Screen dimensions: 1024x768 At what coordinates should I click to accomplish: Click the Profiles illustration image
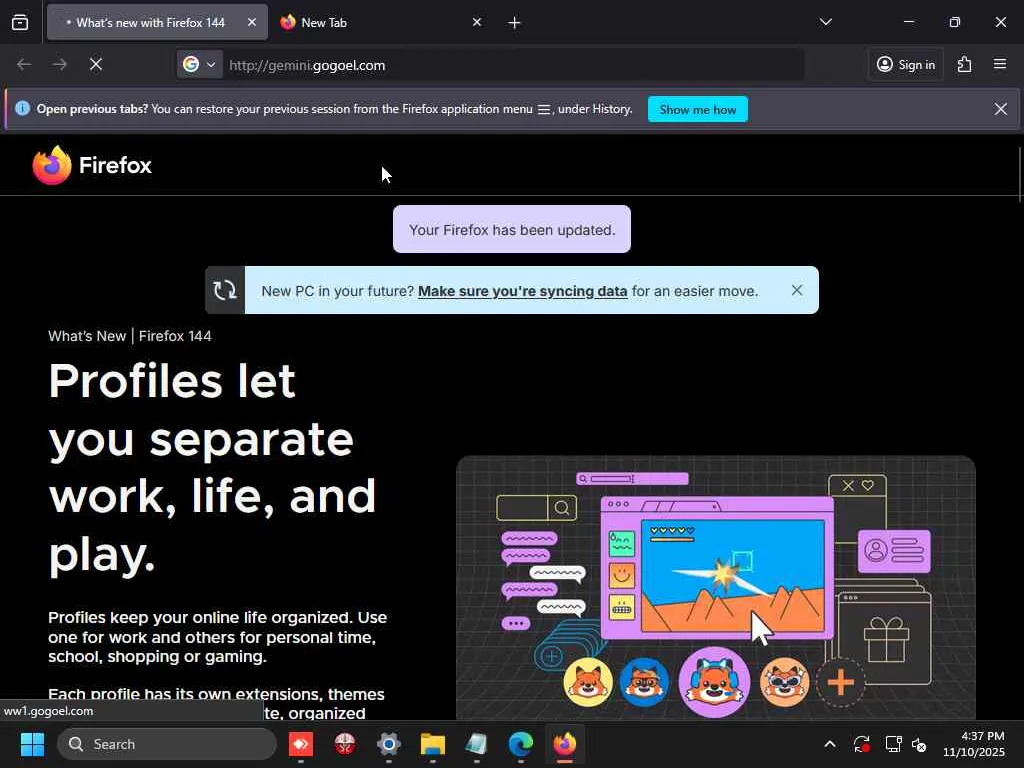[x=716, y=588]
